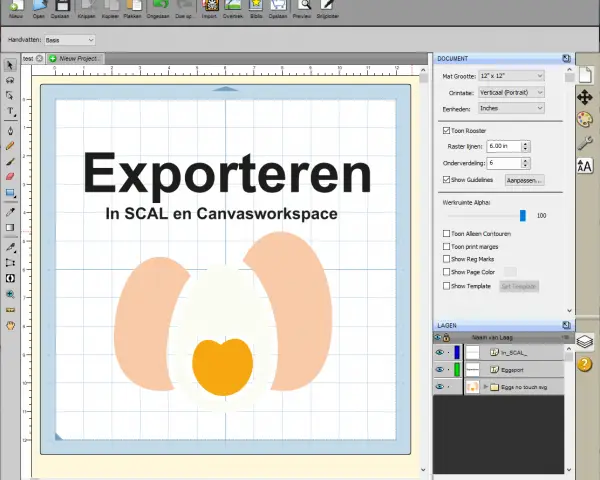
Task: Click the Overtrek (trace) toolbar icon
Action: tap(233, 6)
